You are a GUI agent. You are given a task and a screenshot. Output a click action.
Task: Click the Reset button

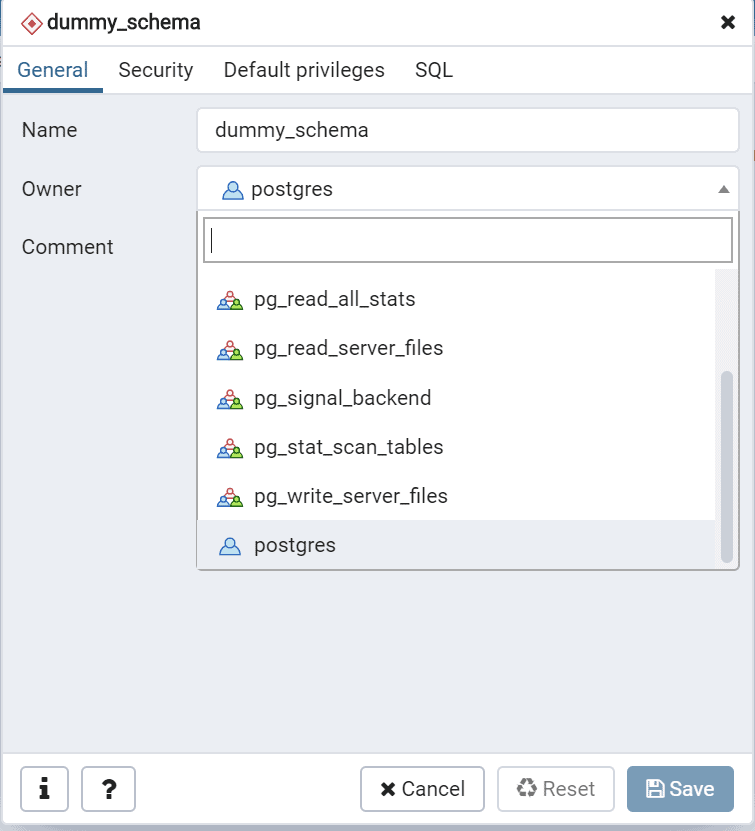click(555, 789)
